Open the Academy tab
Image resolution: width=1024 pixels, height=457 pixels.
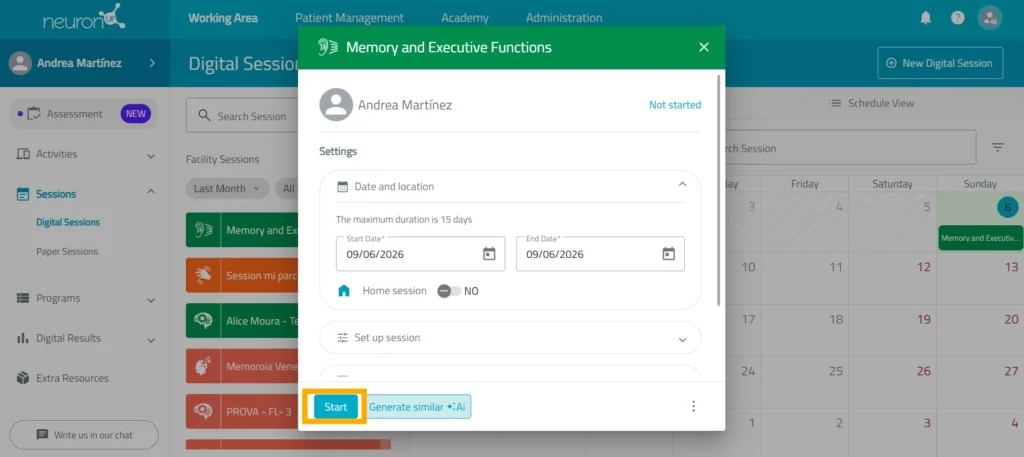pyautogui.click(x=464, y=18)
